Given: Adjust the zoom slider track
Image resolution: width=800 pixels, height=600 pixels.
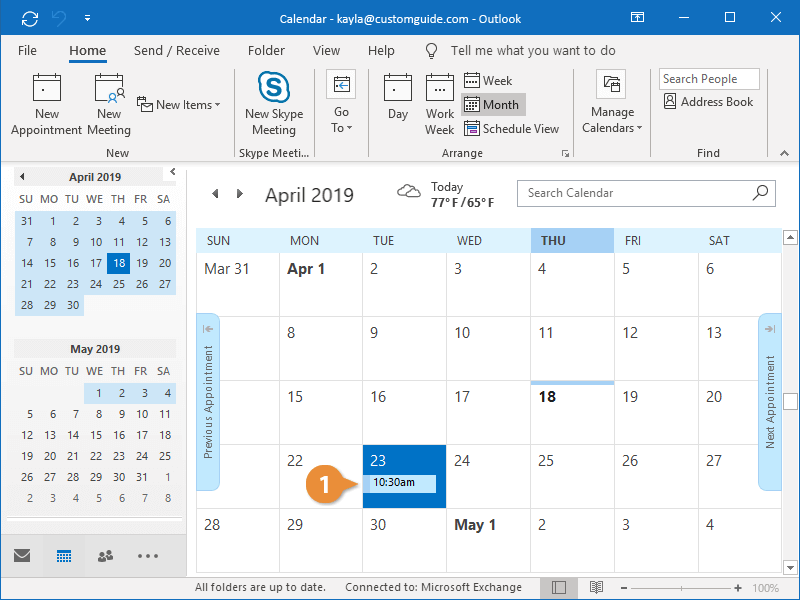Looking at the screenshot, I should point(681,588).
